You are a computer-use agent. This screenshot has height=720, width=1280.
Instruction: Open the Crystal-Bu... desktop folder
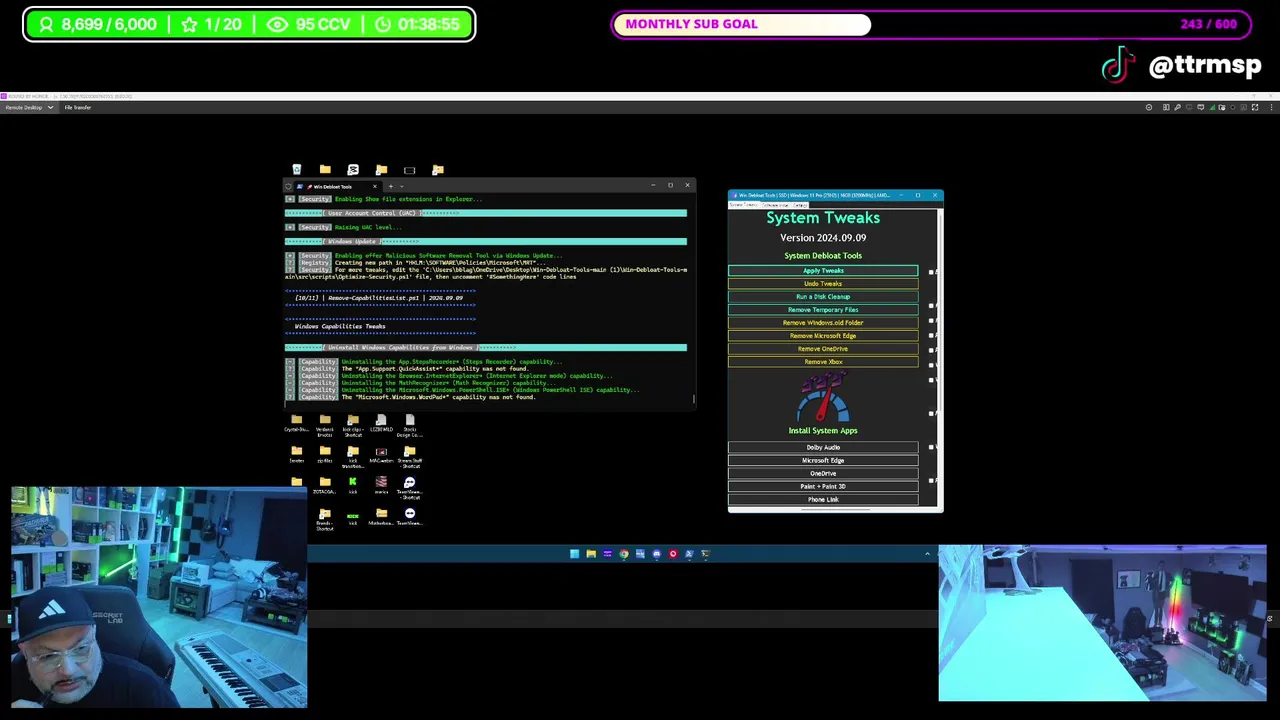296,424
